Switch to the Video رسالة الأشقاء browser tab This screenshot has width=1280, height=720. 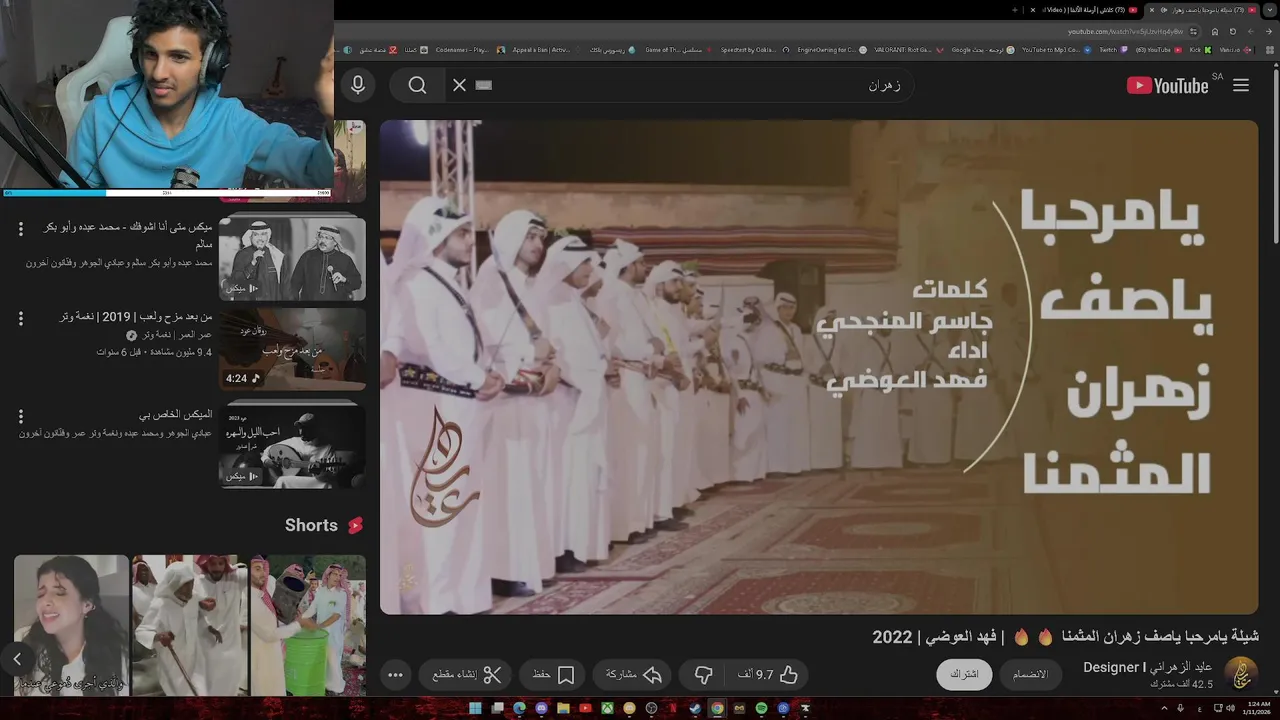1085,10
